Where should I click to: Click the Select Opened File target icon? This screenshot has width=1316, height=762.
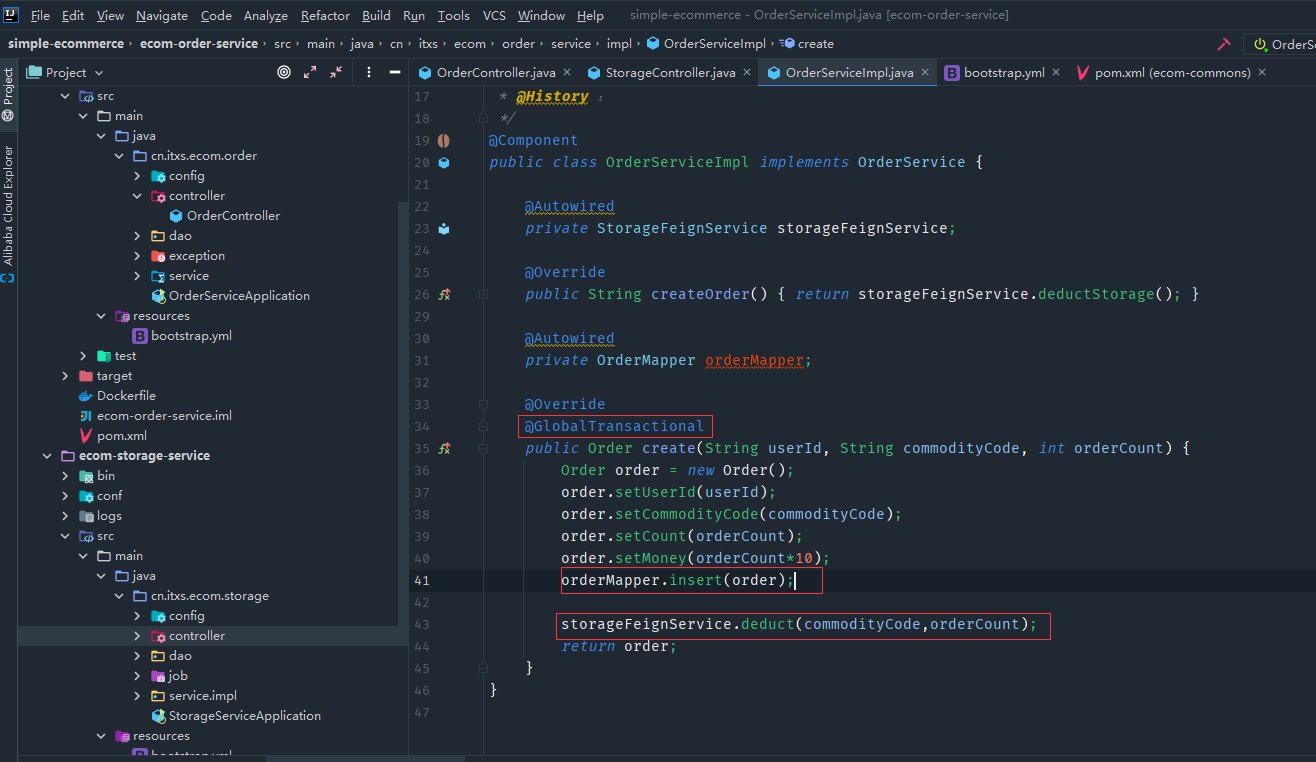pyautogui.click(x=284, y=72)
